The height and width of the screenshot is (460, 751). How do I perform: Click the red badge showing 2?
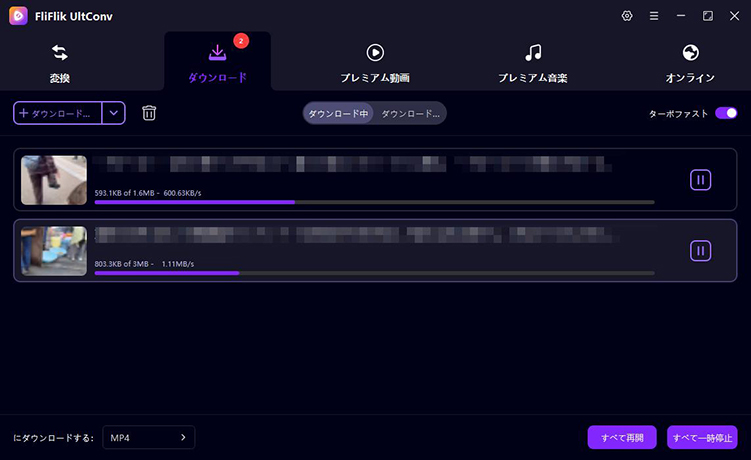click(x=241, y=41)
